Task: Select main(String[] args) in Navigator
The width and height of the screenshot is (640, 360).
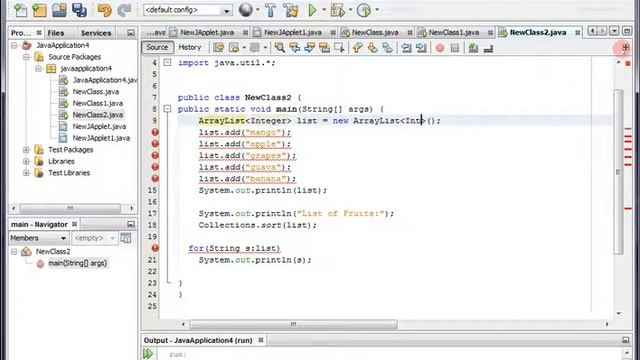Action: [x=78, y=263]
